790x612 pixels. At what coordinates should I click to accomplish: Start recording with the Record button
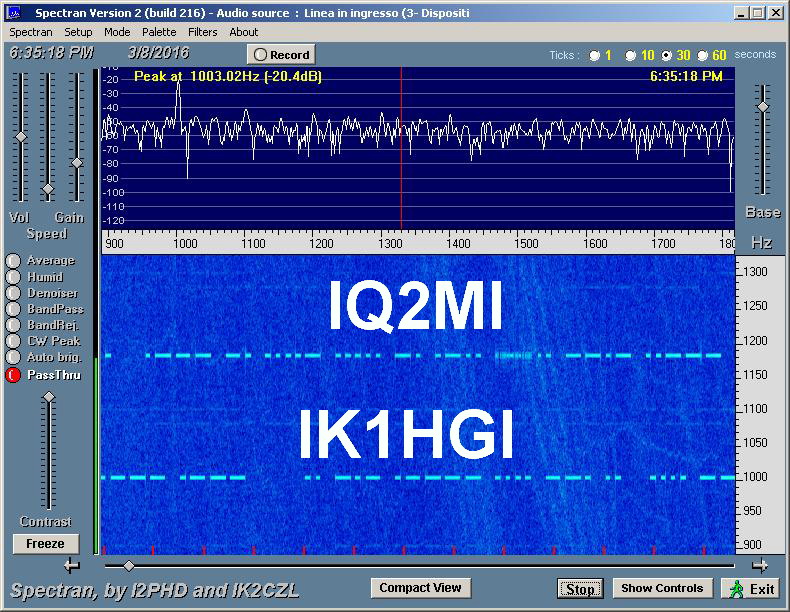click(281, 55)
